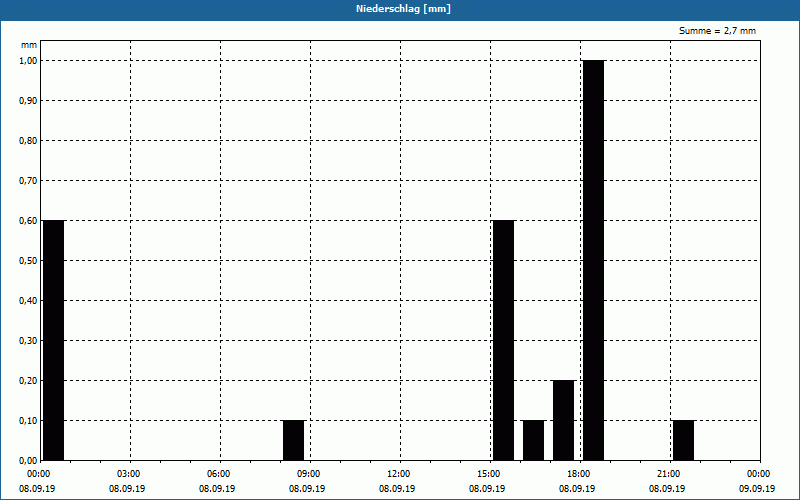
Task: Select the 'Summe = 2,7 mm' total label
Action: [x=717, y=31]
